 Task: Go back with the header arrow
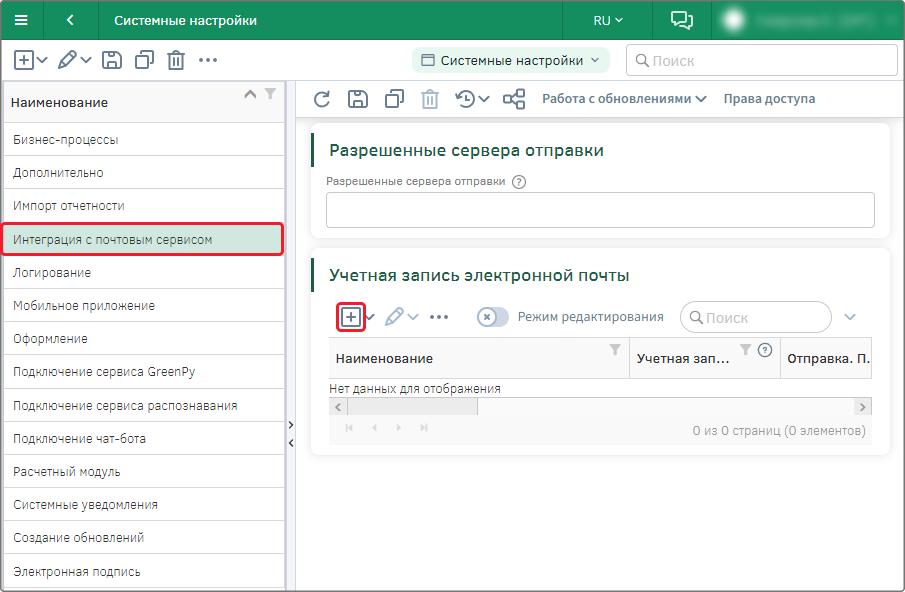click(x=70, y=20)
